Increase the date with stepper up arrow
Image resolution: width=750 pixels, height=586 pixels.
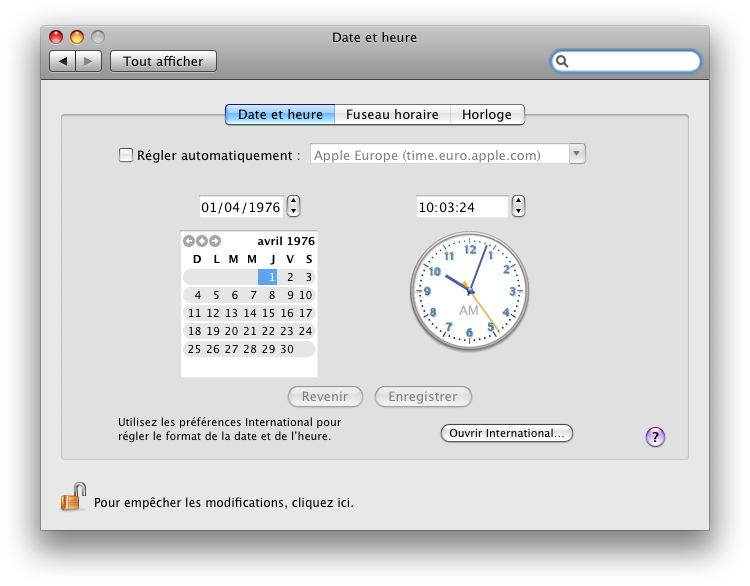click(x=294, y=201)
